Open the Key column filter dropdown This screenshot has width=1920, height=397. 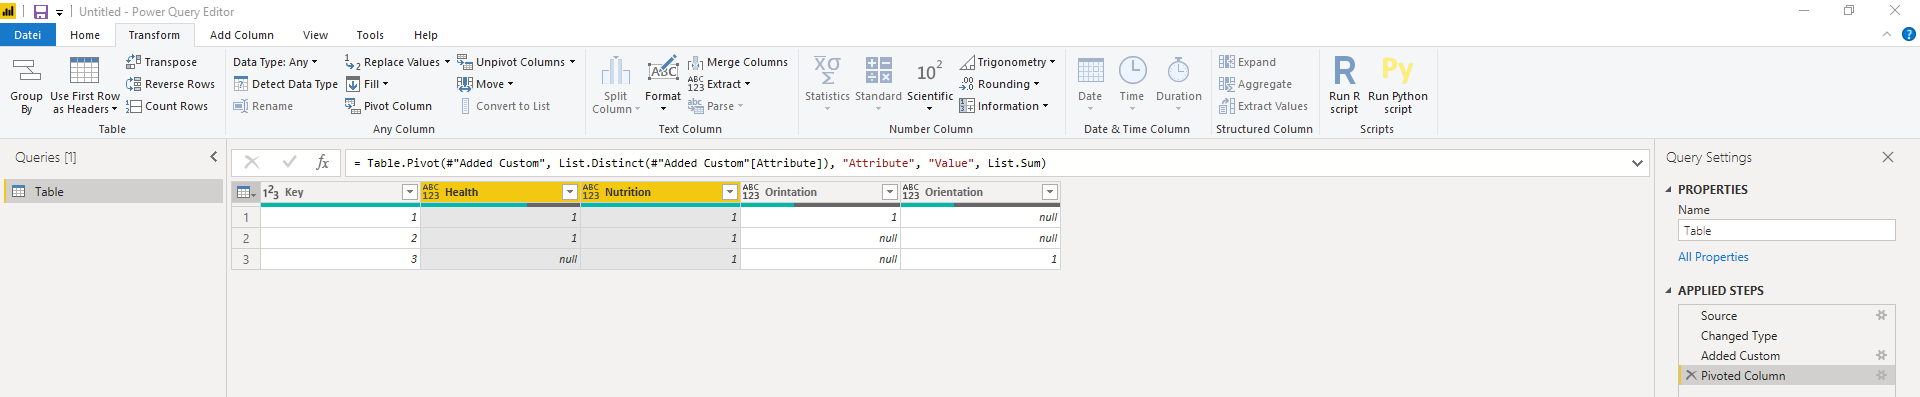click(x=409, y=192)
